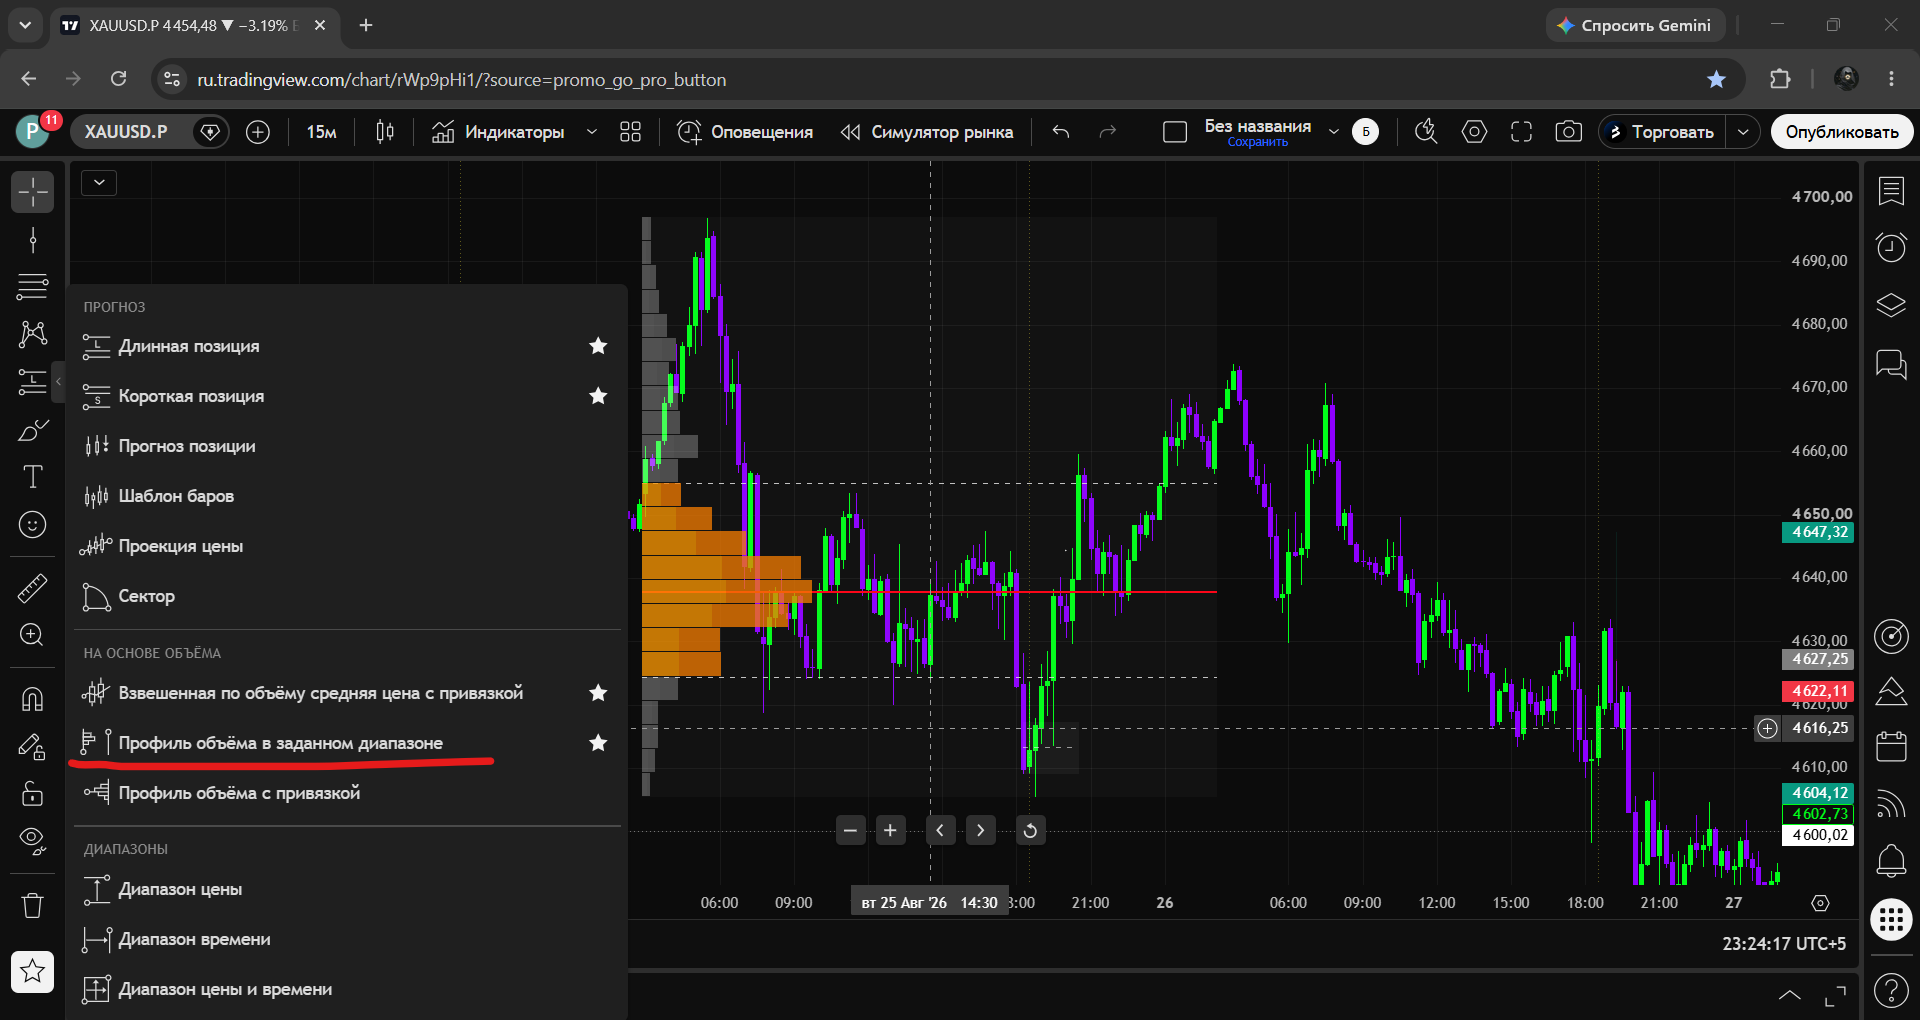Image resolution: width=1920 pixels, height=1020 pixels.
Task: Enter fullscreen mode icon
Action: pyautogui.click(x=1521, y=132)
